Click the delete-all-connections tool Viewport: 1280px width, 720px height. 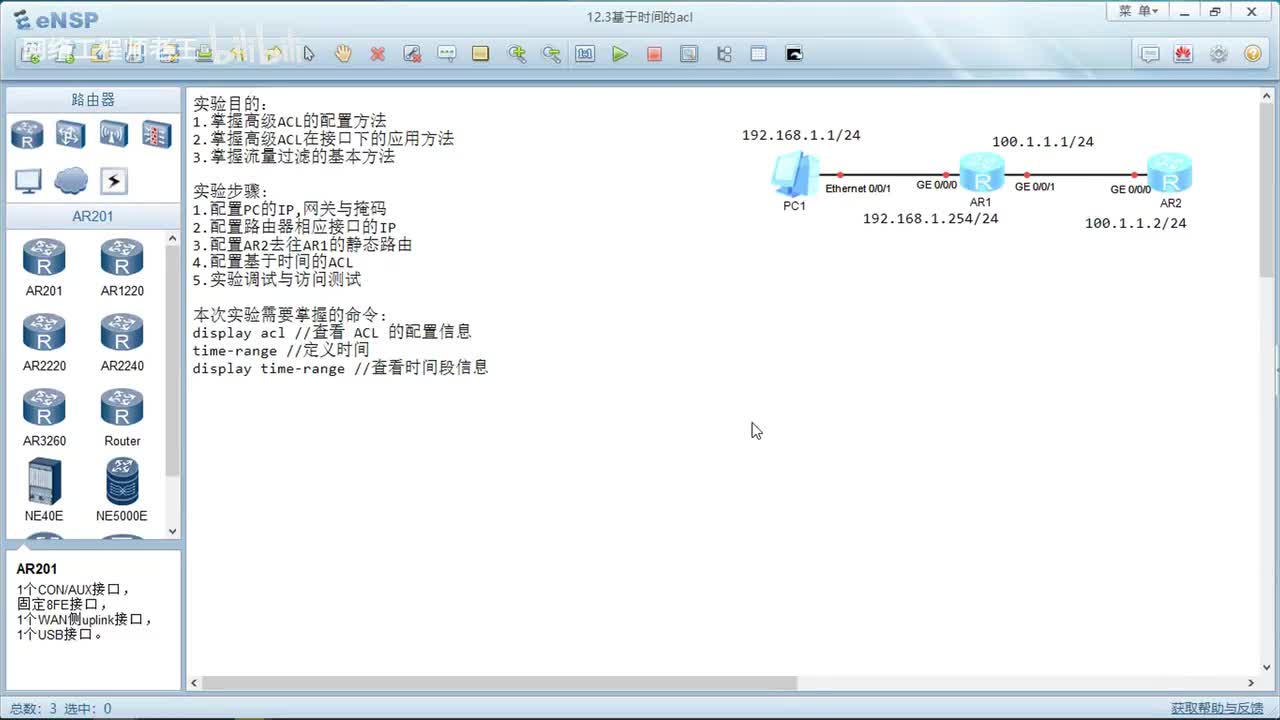click(412, 54)
